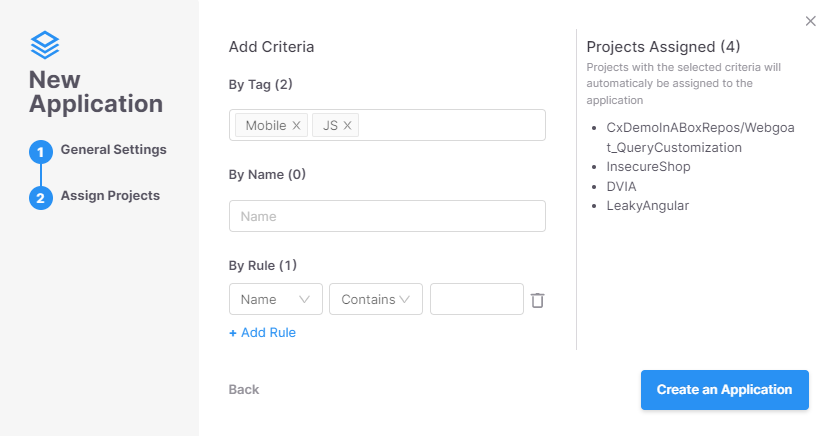Open the Contains operator dropdown
This screenshot has width=835, height=436.
point(376,299)
